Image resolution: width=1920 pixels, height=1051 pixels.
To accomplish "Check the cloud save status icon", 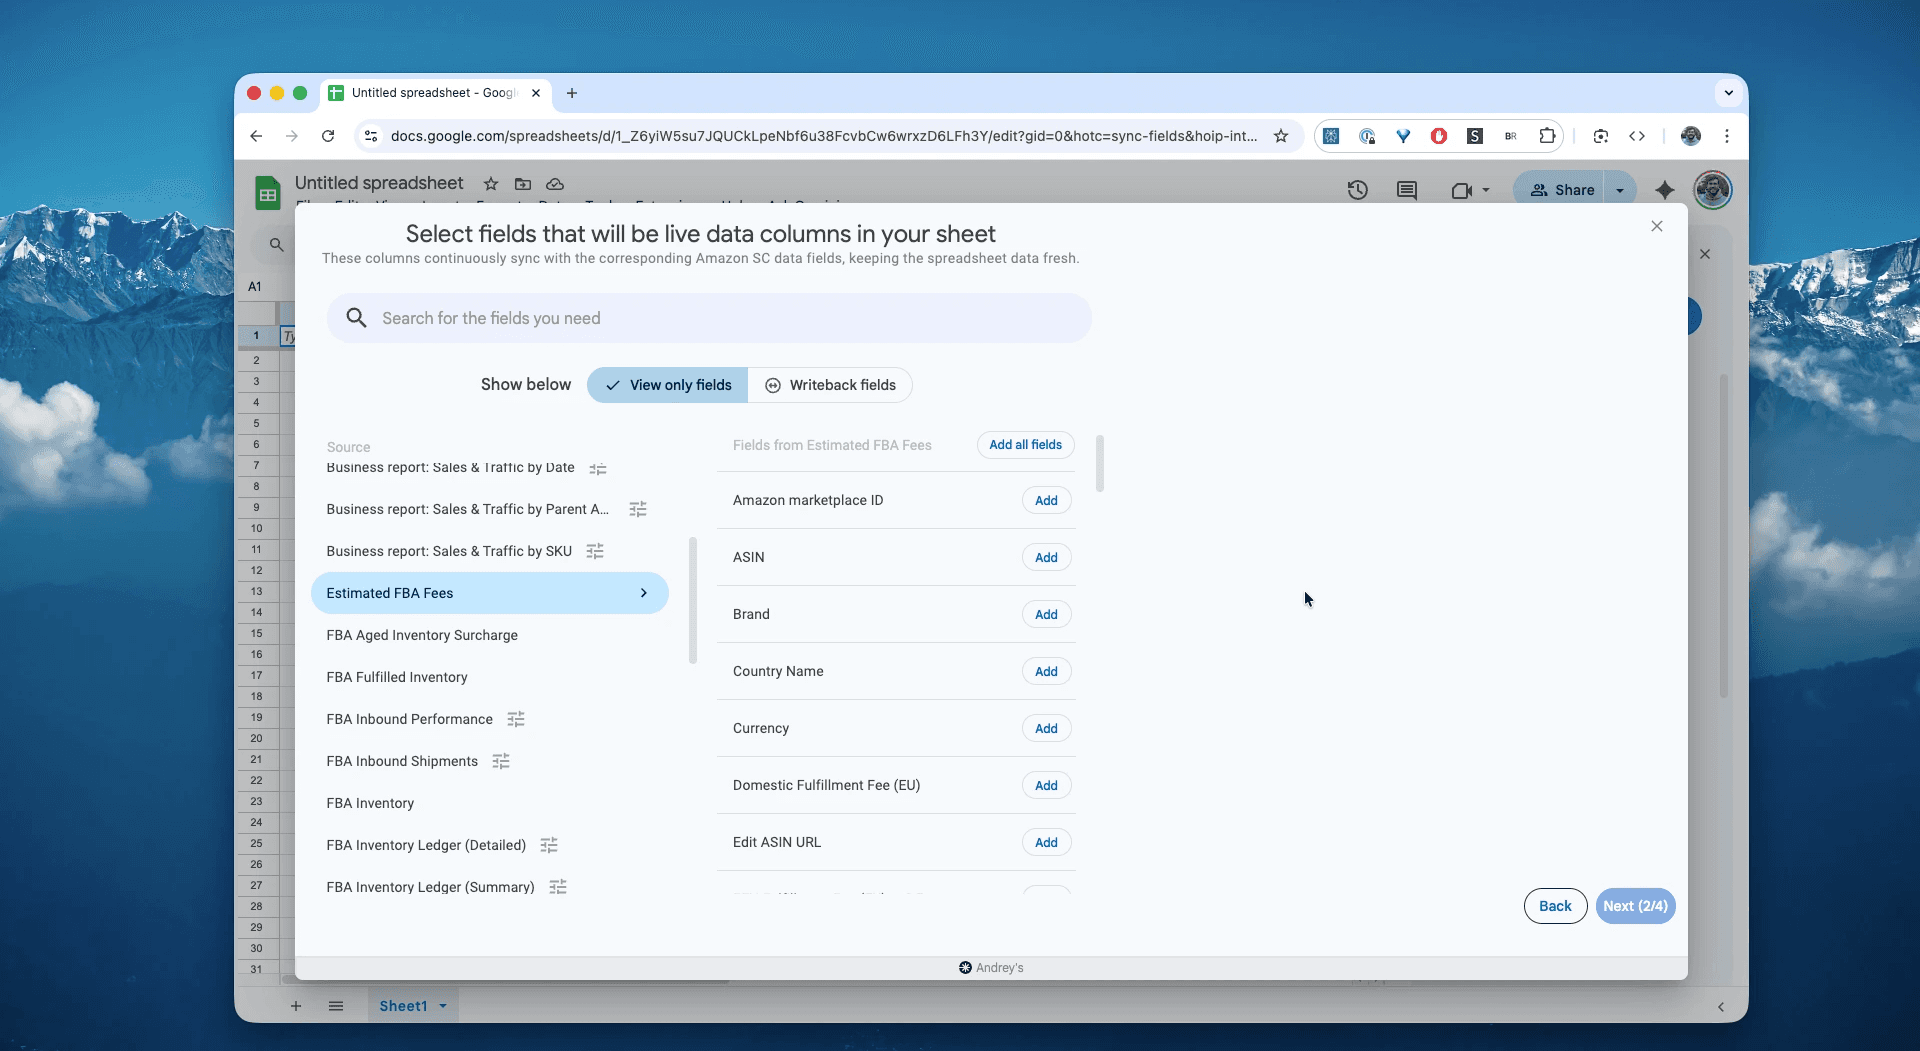I will [x=555, y=184].
